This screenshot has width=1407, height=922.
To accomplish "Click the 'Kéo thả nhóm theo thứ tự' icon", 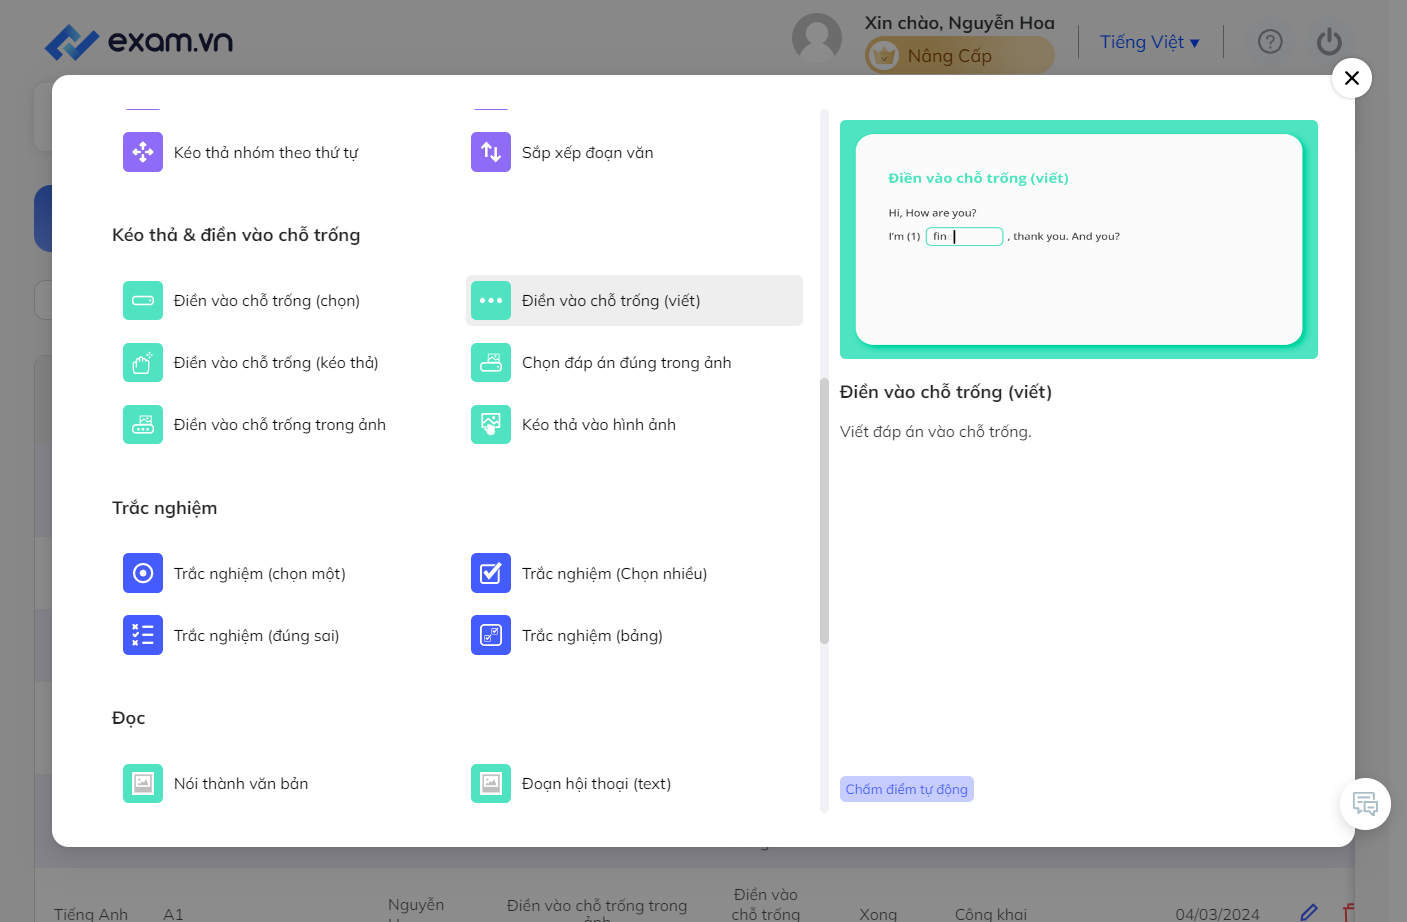I will 143,152.
